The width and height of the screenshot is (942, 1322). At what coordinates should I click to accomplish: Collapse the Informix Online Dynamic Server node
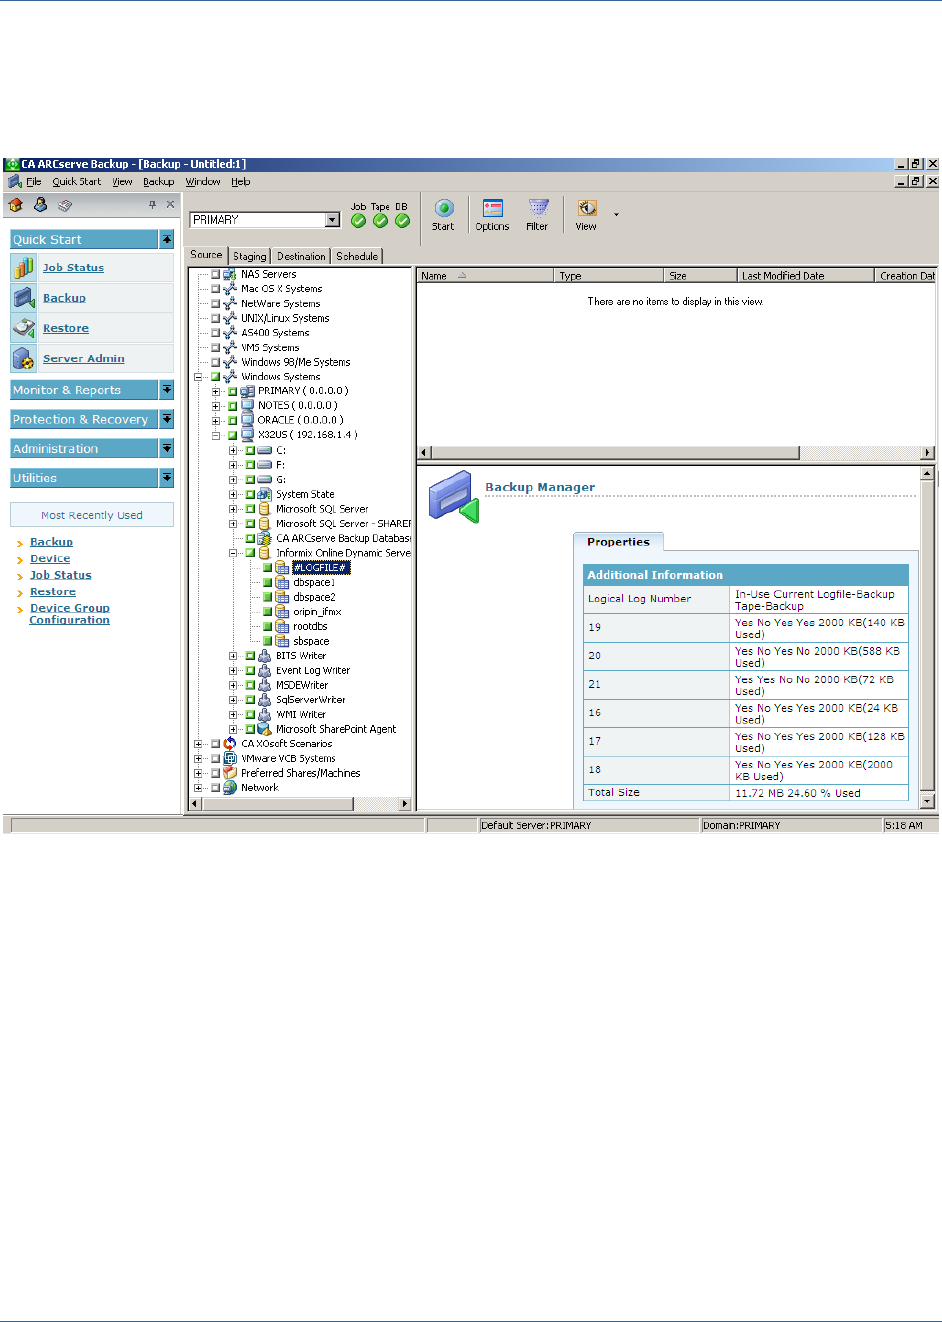tap(233, 553)
